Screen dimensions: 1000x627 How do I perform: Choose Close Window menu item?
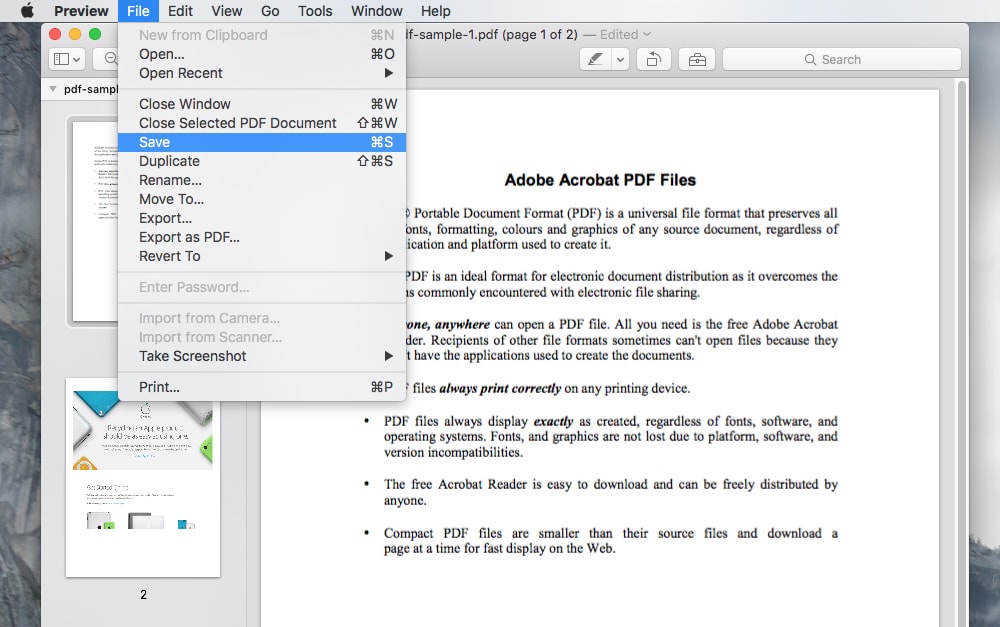click(x=261, y=104)
